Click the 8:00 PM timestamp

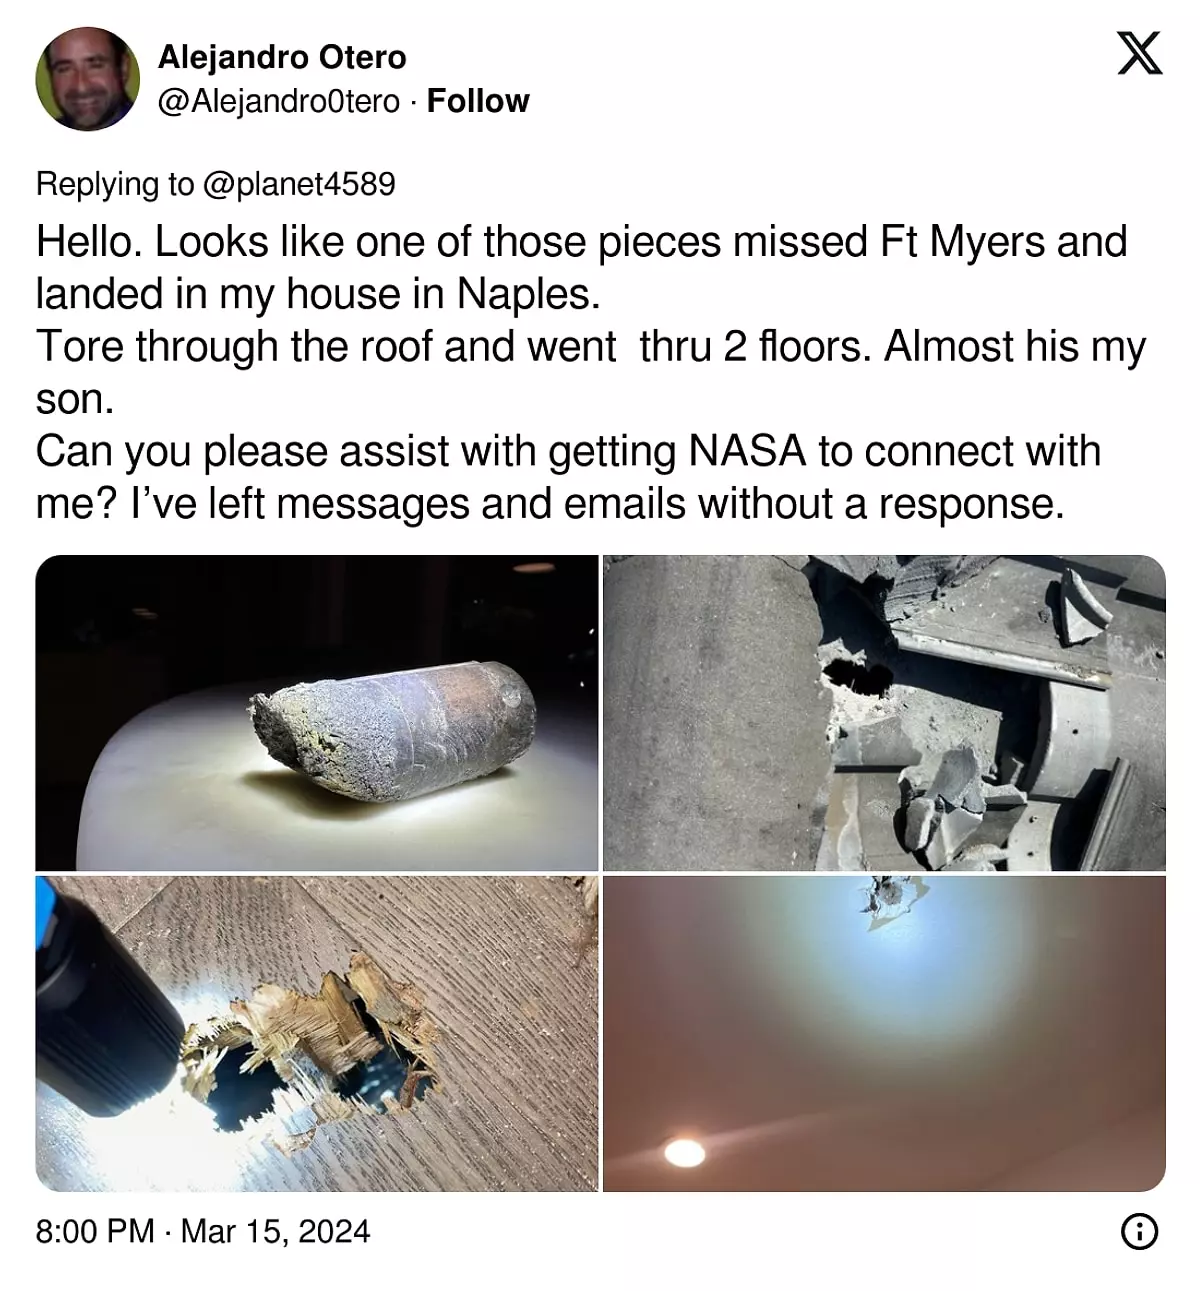95,1231
